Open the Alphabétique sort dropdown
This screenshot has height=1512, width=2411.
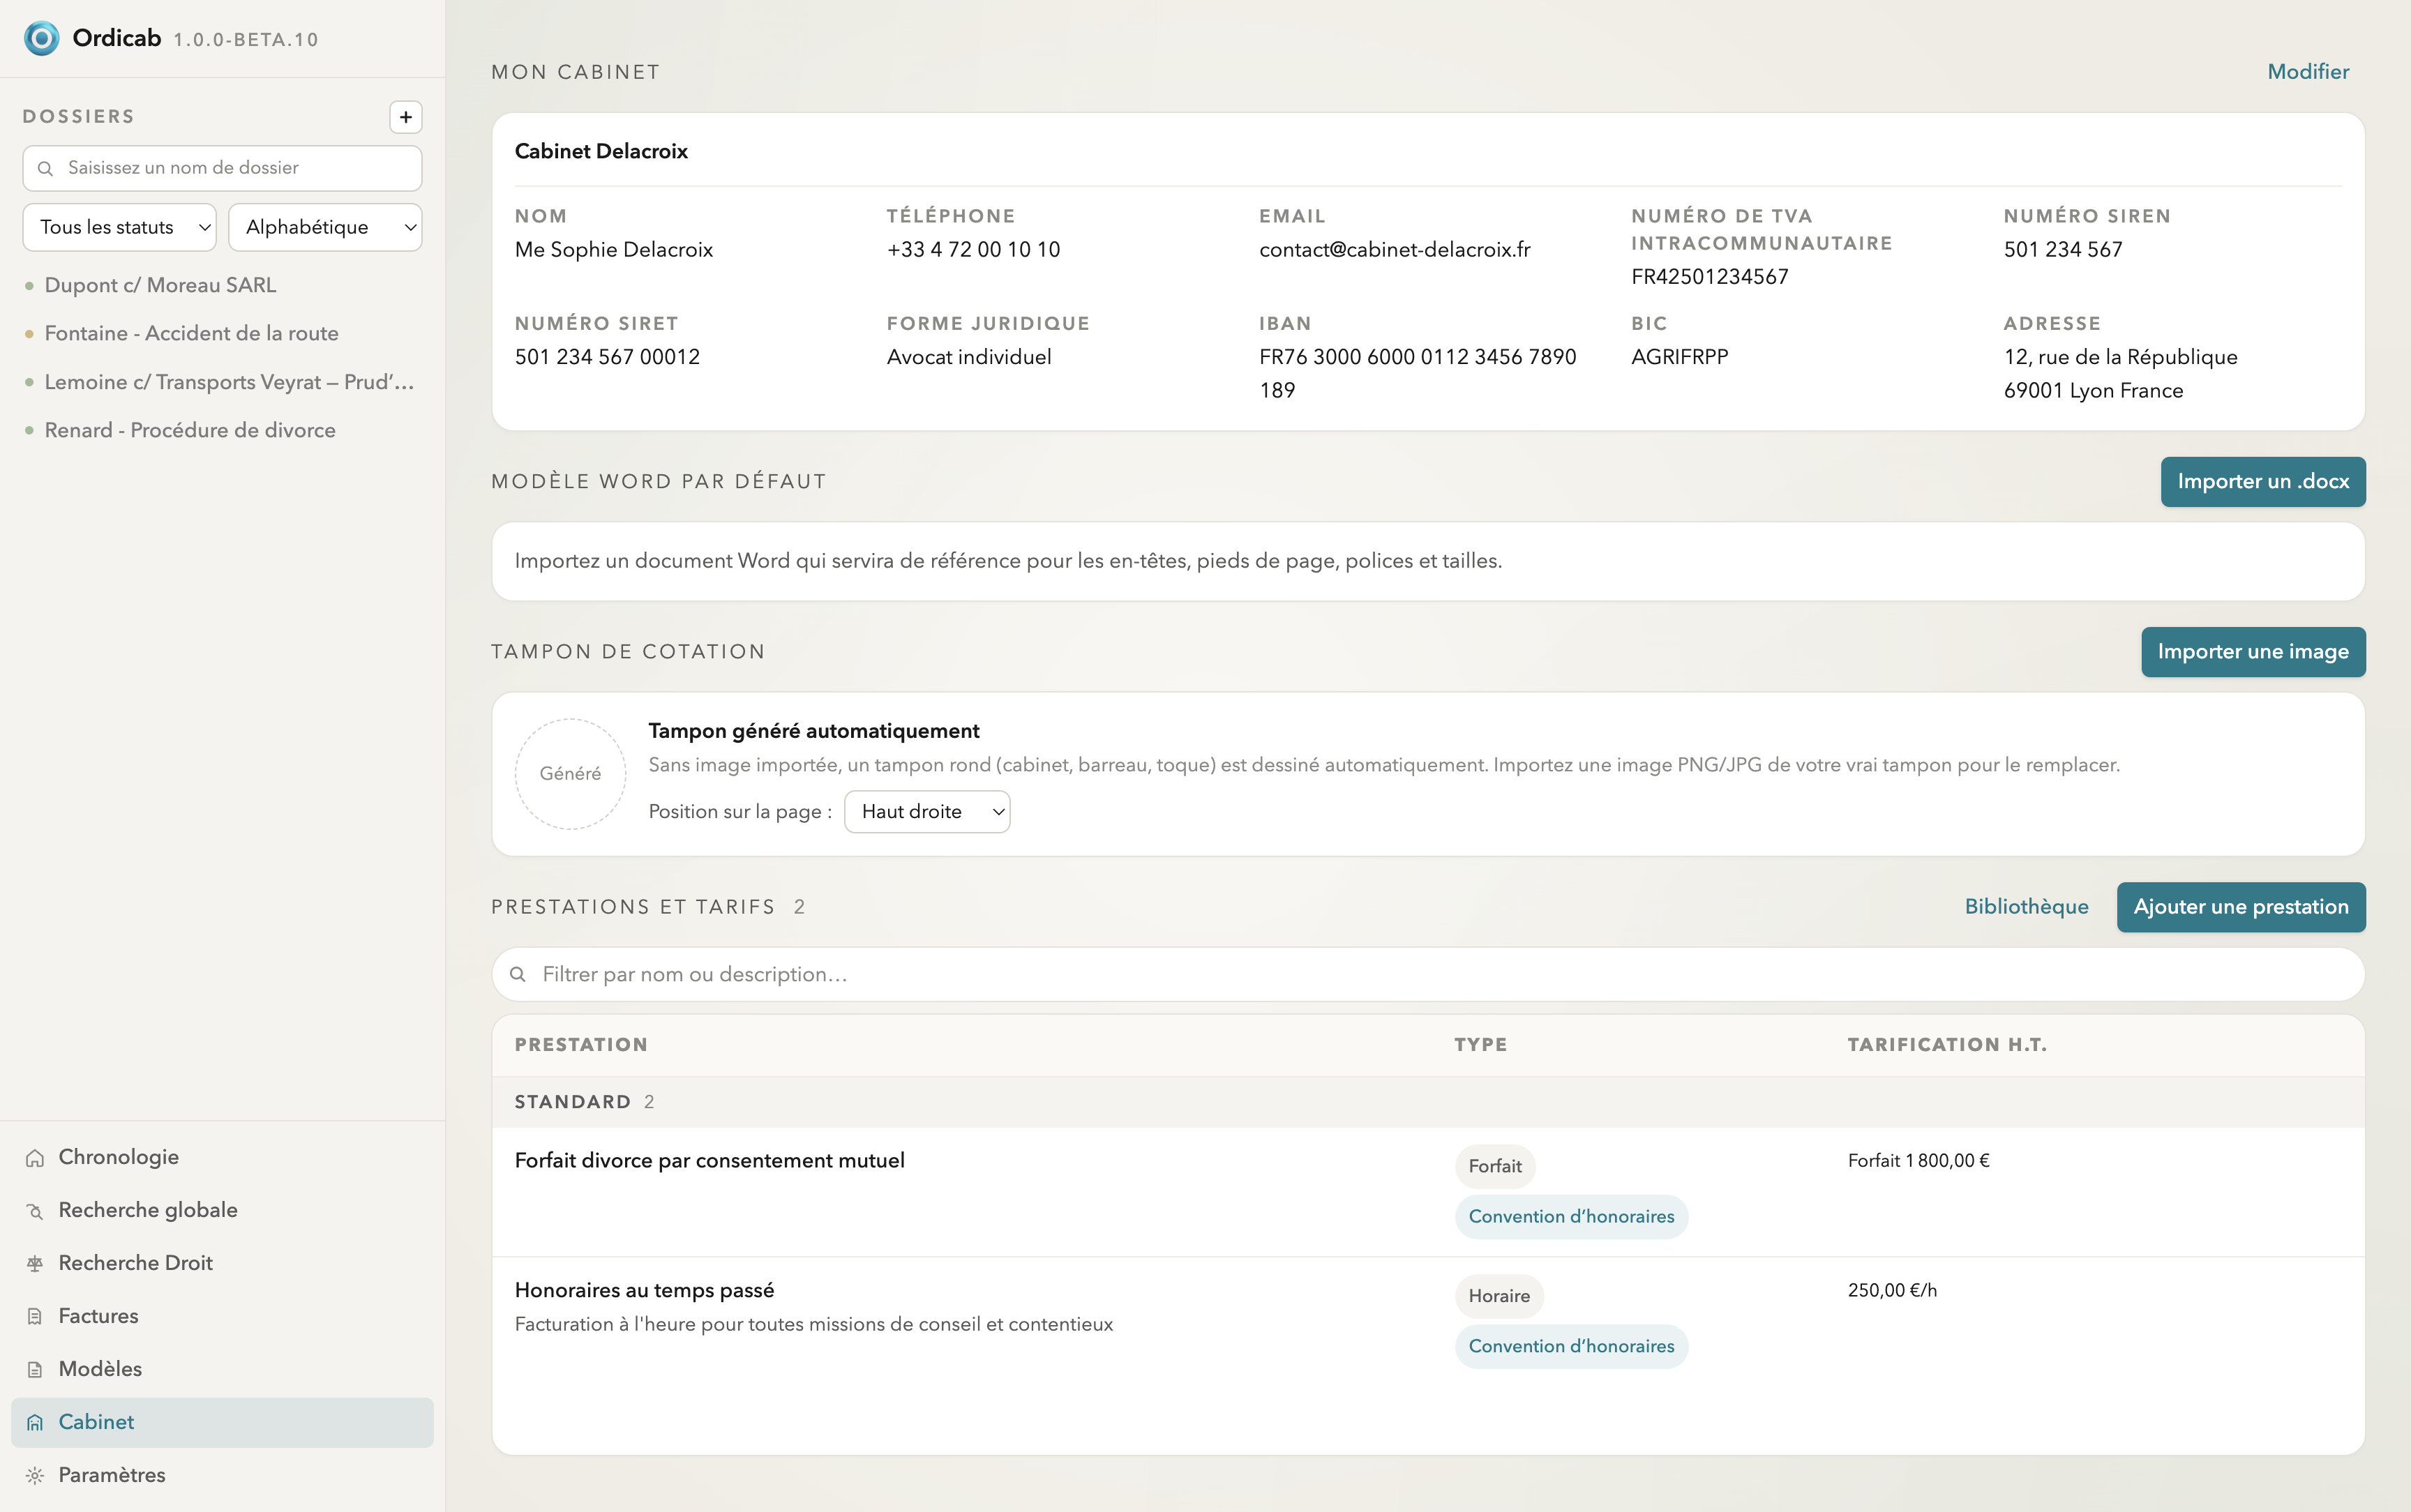tap(325, 227)
